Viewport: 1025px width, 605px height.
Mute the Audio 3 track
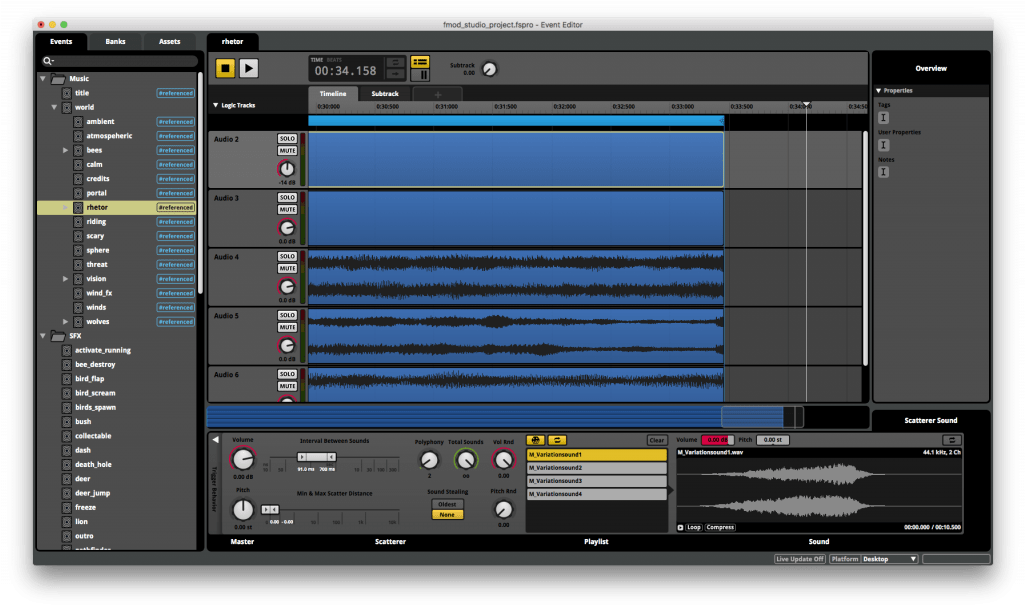click(x=287, y=209)
